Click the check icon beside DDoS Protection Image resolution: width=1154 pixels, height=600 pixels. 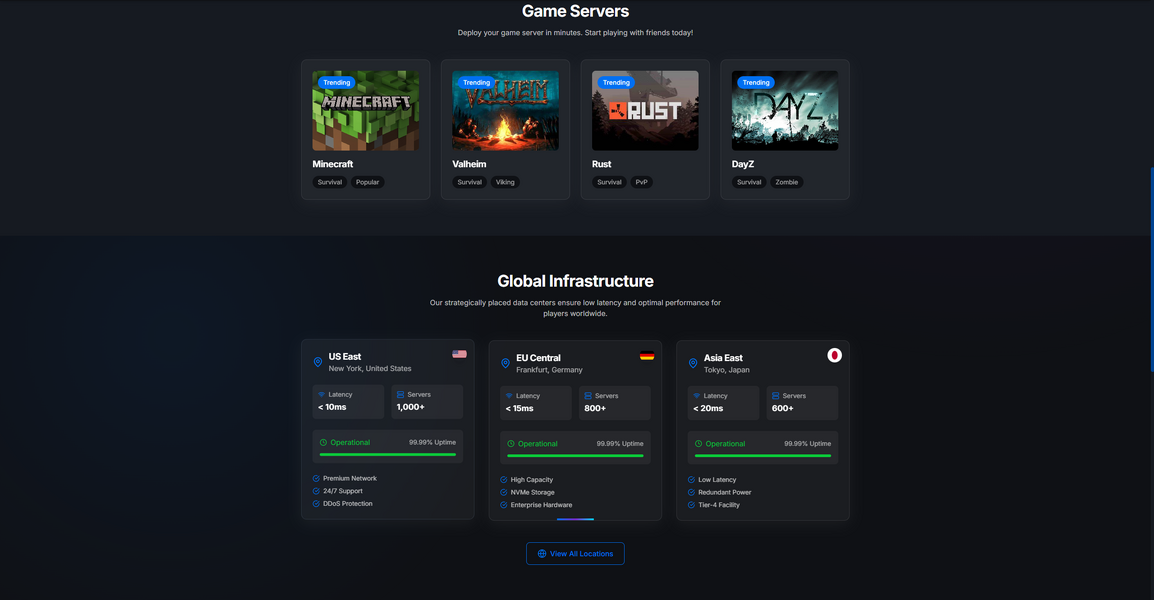coord(316,504)
